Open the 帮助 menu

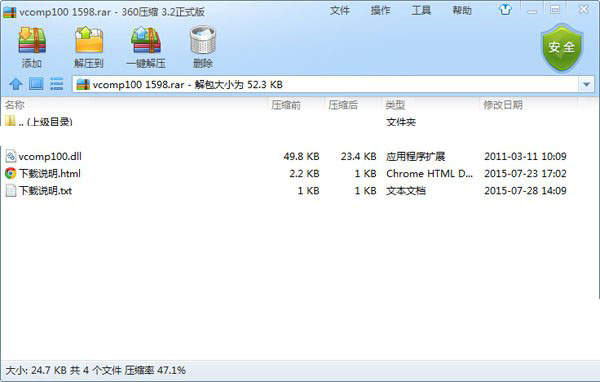[462, 11]
